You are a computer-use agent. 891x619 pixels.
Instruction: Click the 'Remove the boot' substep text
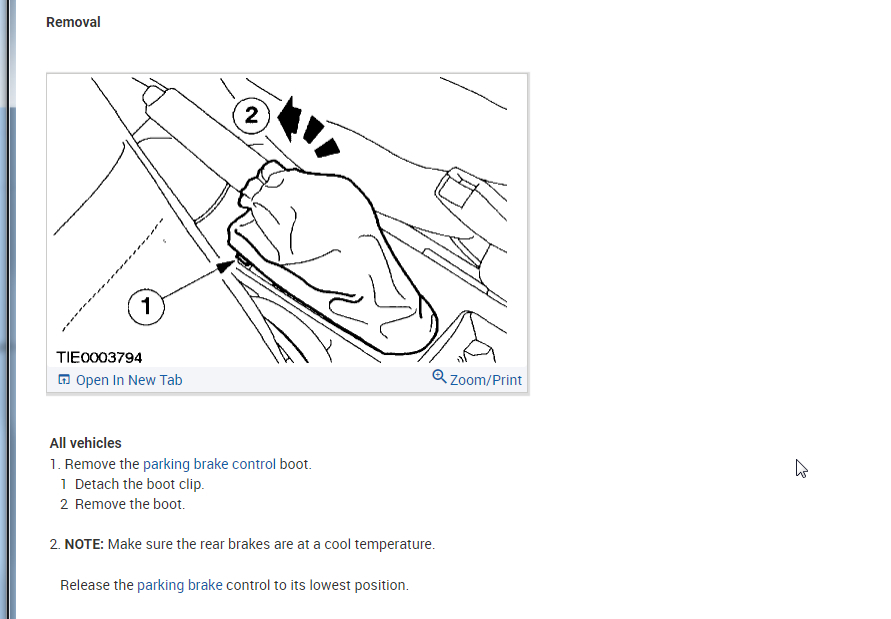tap(130, 504)
